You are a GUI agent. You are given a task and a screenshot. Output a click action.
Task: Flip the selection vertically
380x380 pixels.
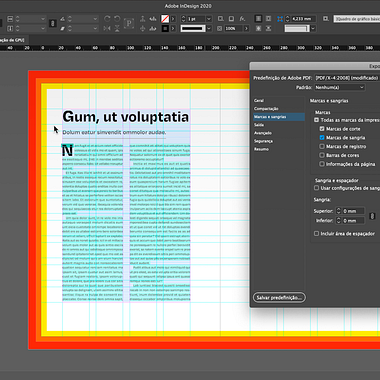(117, 29)
